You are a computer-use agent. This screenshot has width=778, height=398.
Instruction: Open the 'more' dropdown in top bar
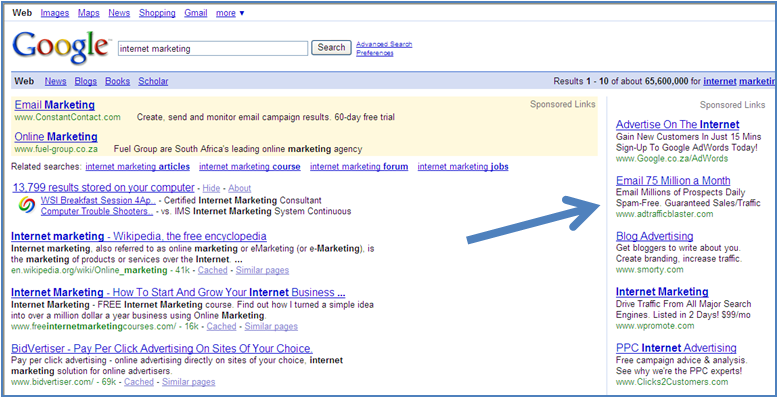(230, 13)
